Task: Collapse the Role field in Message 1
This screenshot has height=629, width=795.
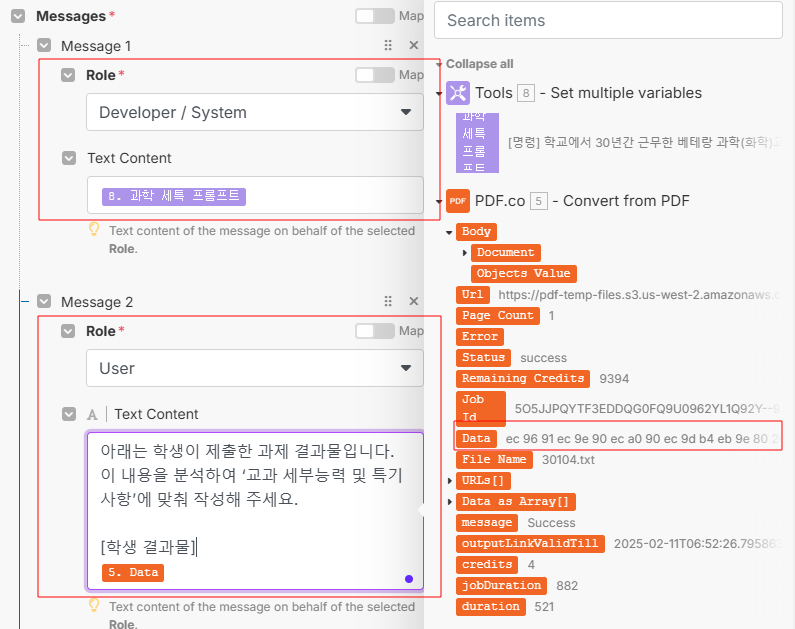Action: click(x=68, y=75)
